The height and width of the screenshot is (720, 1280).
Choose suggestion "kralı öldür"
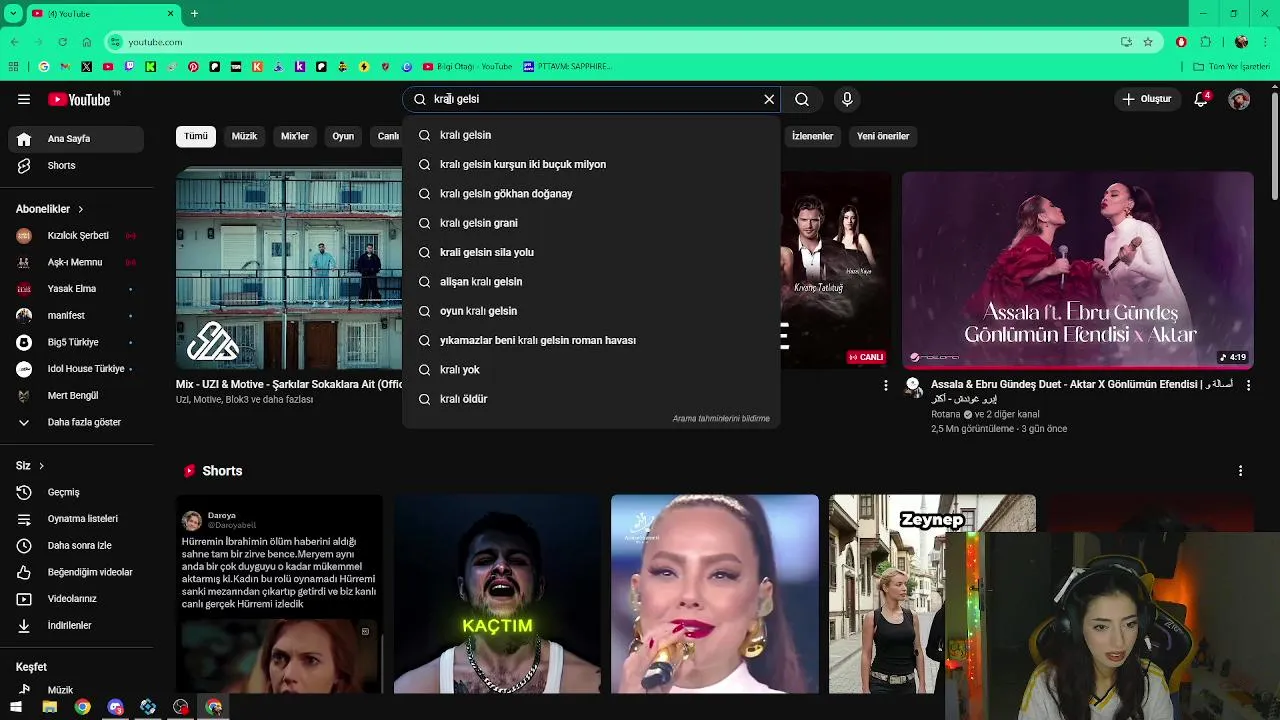(x=591, y=399)
